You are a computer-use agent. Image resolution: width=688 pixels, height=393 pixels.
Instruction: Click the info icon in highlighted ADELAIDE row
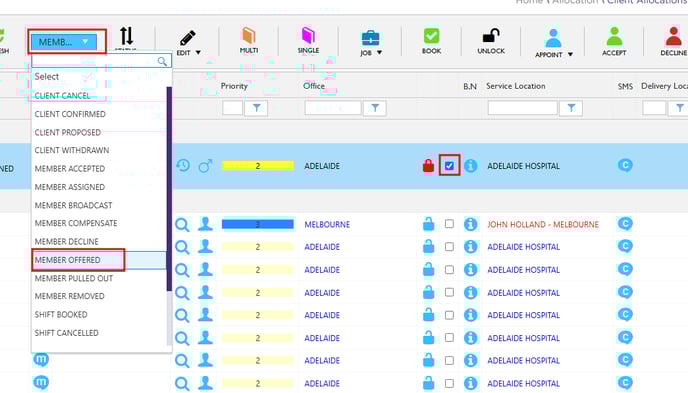470,166
